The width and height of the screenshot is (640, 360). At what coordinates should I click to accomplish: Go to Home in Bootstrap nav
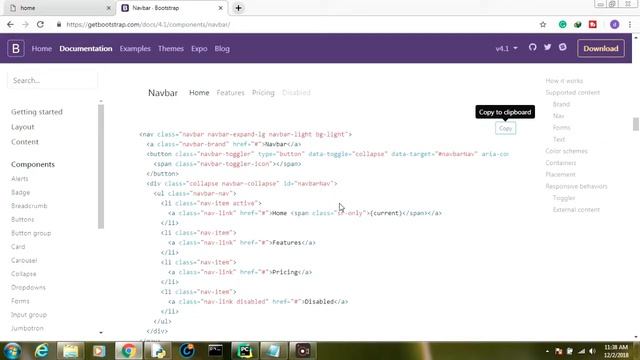point(42,49)
